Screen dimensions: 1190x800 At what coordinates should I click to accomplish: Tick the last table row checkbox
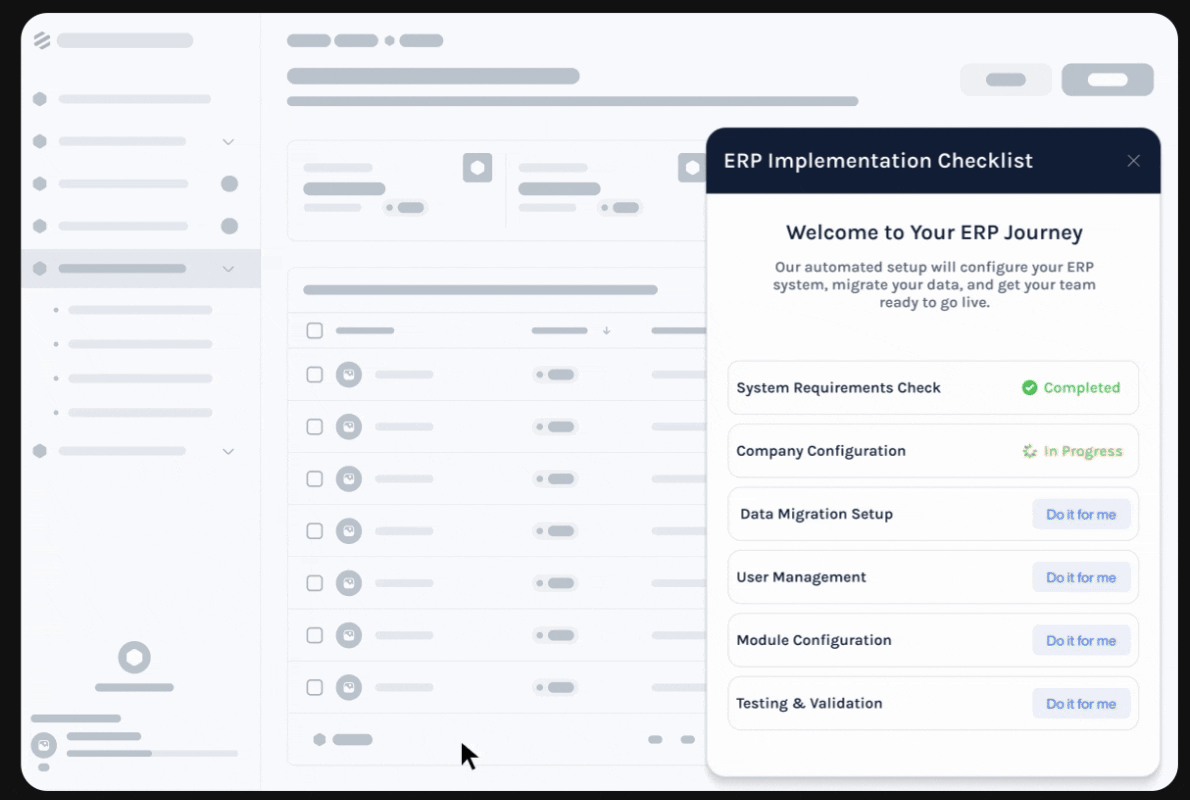(314, 688)
